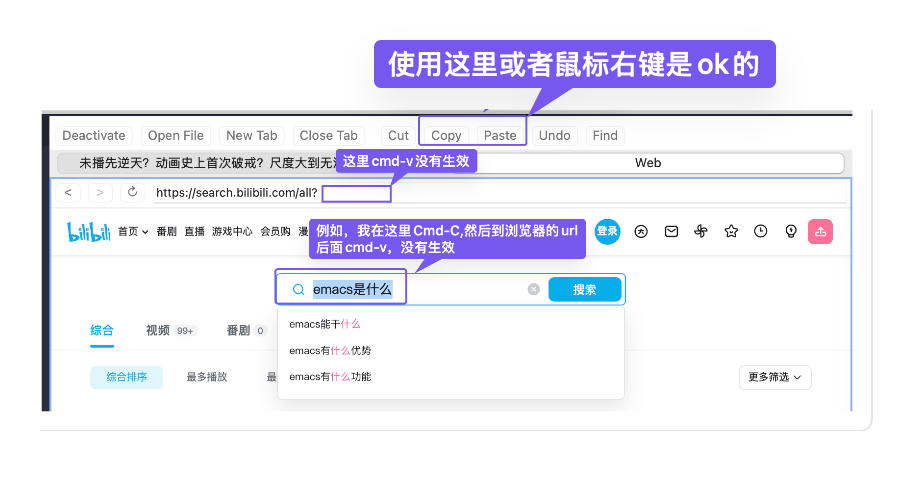Reload the page with the refresh icon

coord(132,192)
